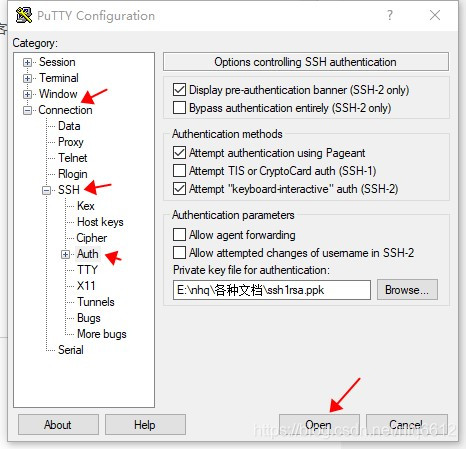Collapse the Connection tree node
The height and width of the screenshot is (449, 466).
(28, 110)
